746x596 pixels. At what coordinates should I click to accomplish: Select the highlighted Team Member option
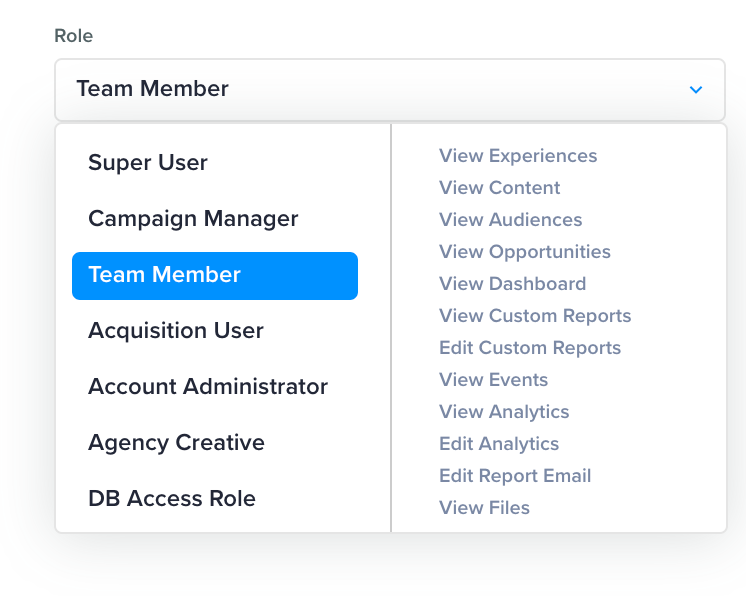(214, 275)
